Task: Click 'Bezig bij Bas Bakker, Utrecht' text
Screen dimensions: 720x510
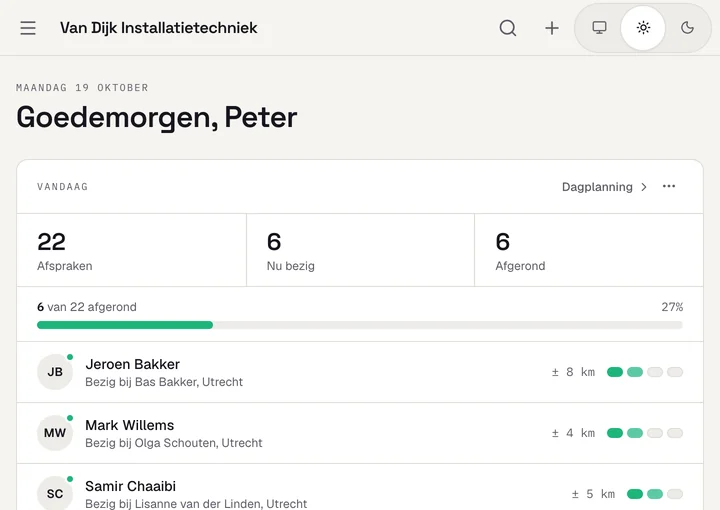Action: [164, 382]
